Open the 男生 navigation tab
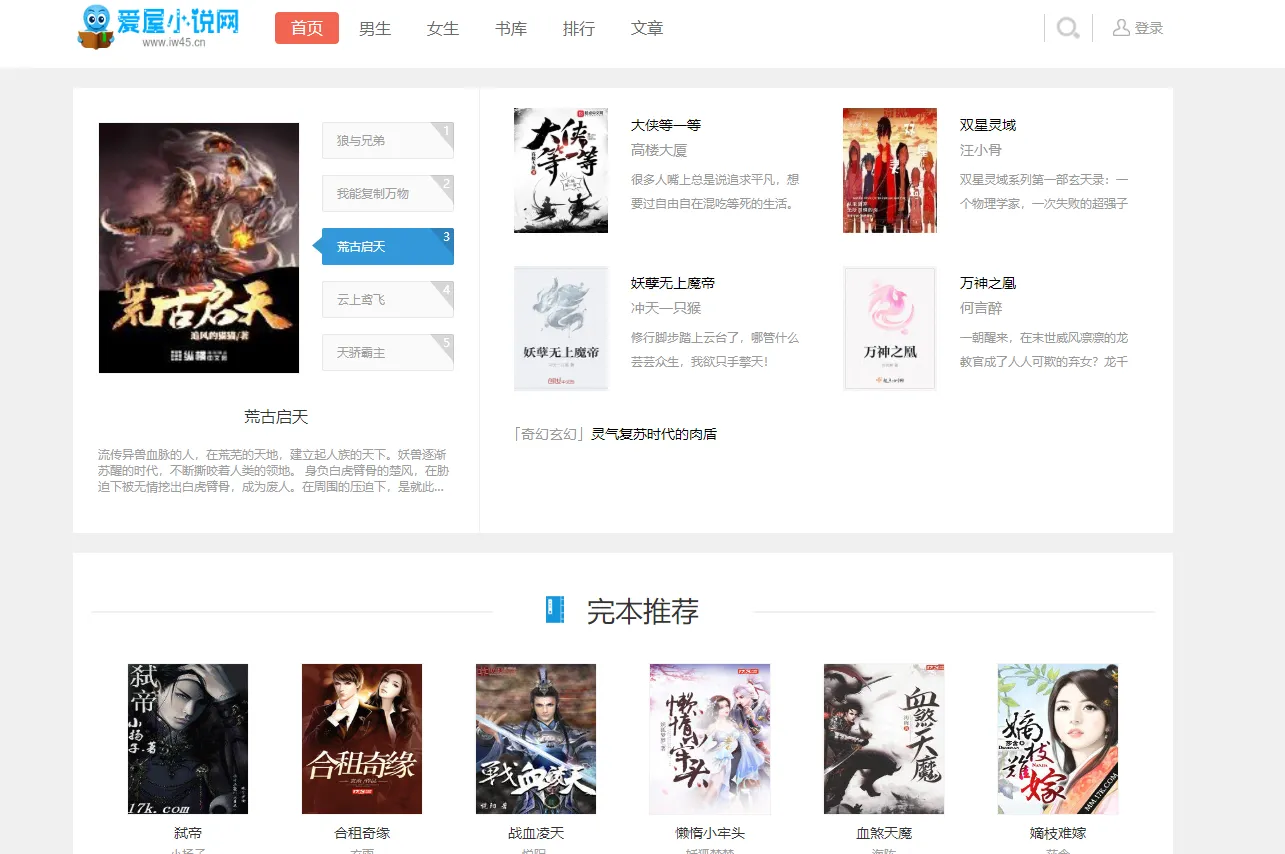 coord(375,29)
